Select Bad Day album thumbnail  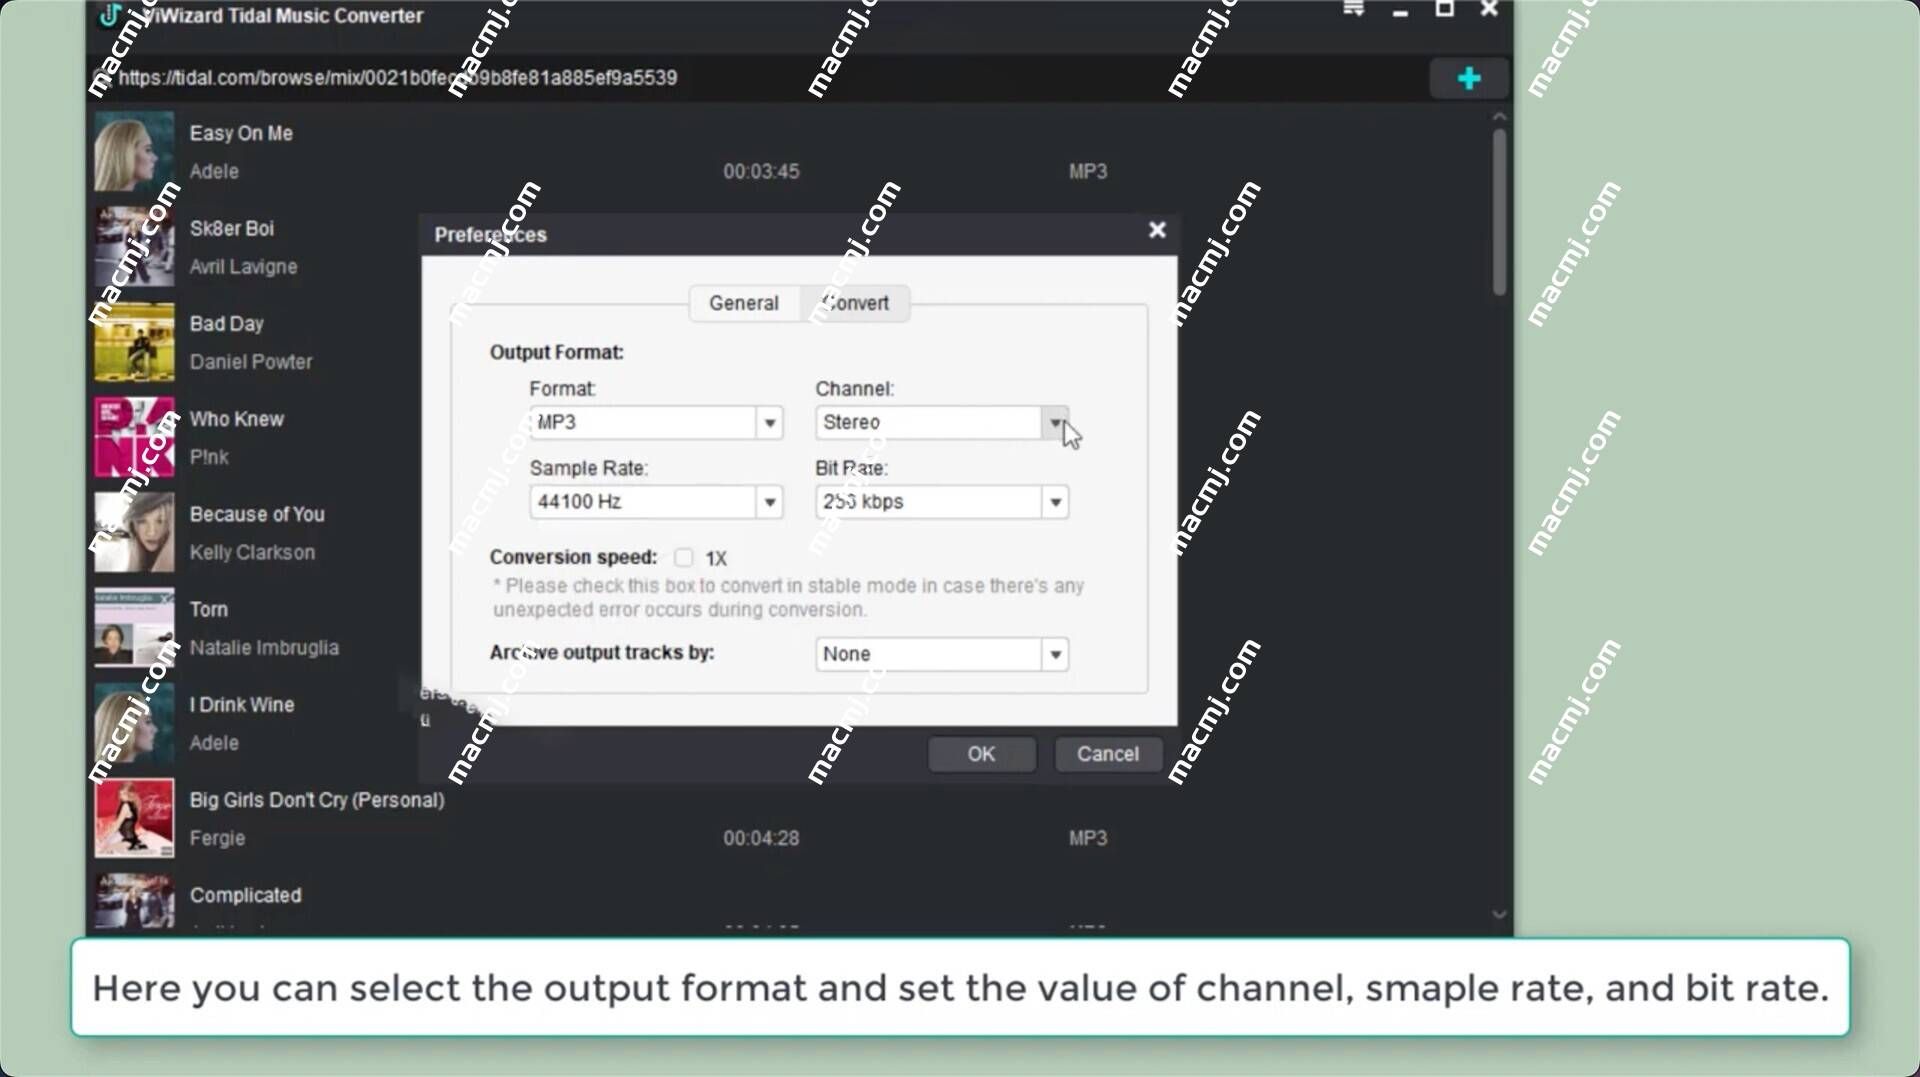tap(134, 342)
